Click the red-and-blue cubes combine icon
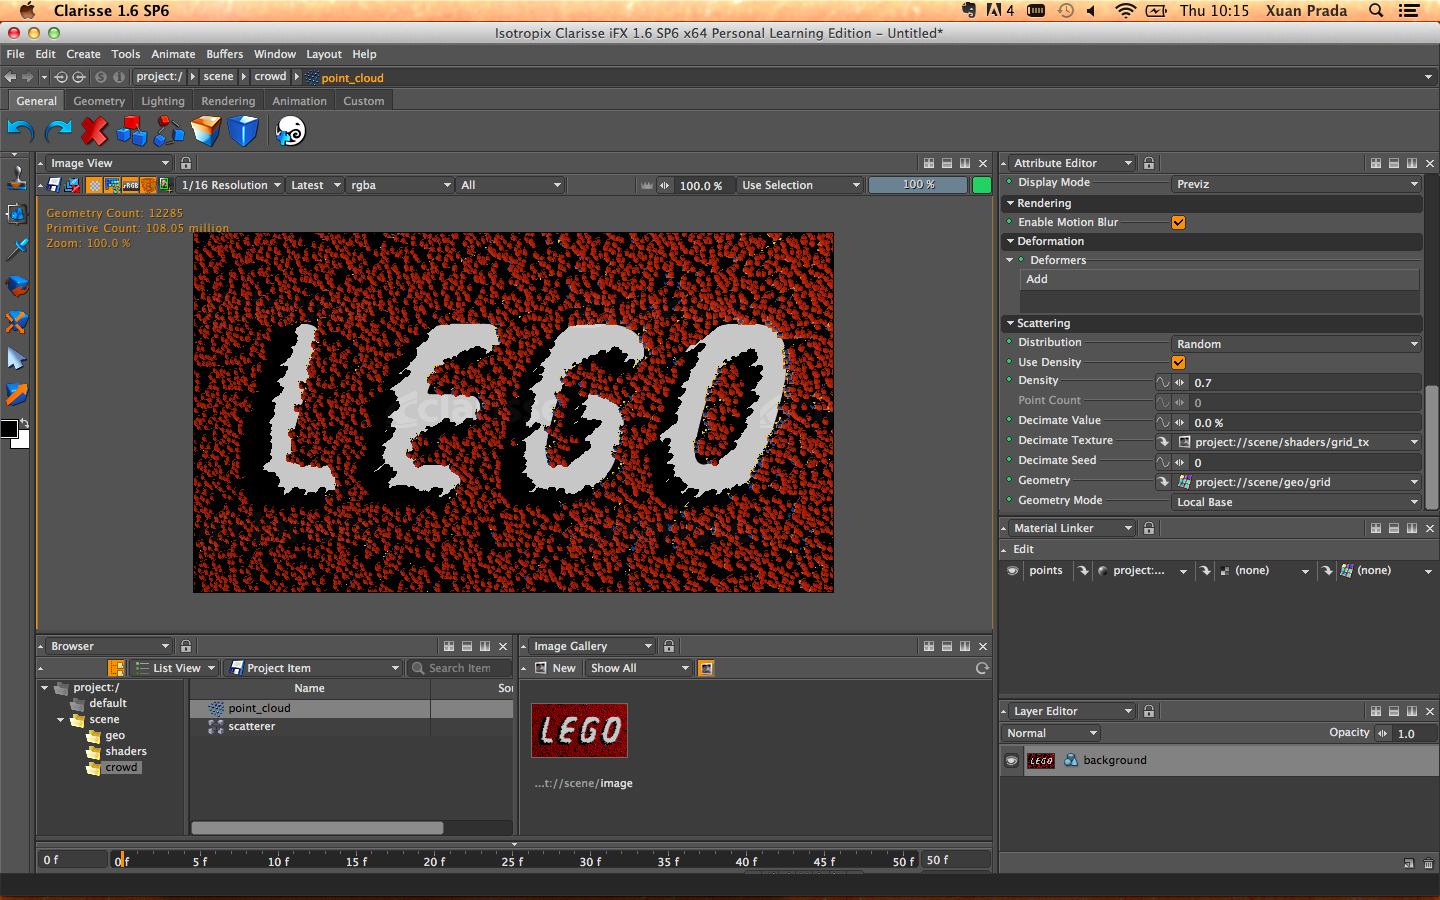 click(x=131, y=131)
